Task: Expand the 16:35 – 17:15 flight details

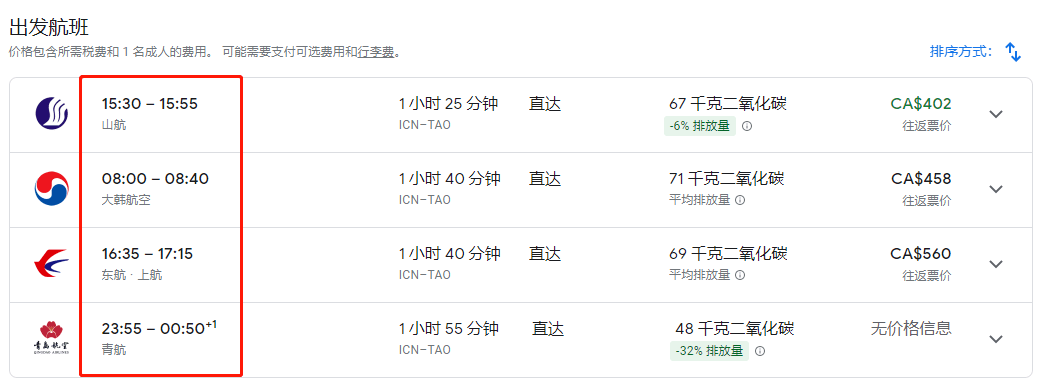Action: (x=996, y=264)
